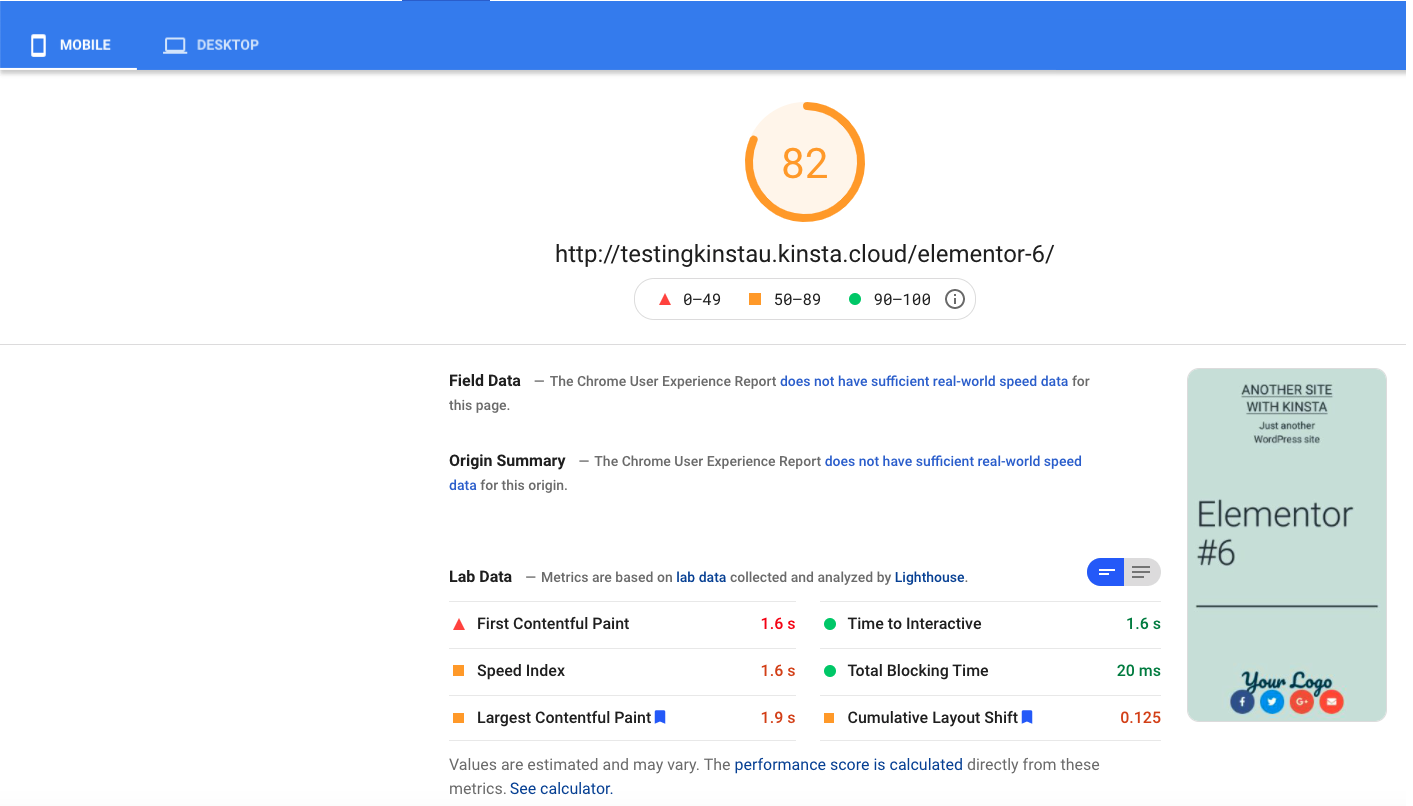Image resolution: width=1413 pixels, height=806 pixels.
Task: Click the 1.9 s Largest Contentful Paint value
Action: (778, 718)
